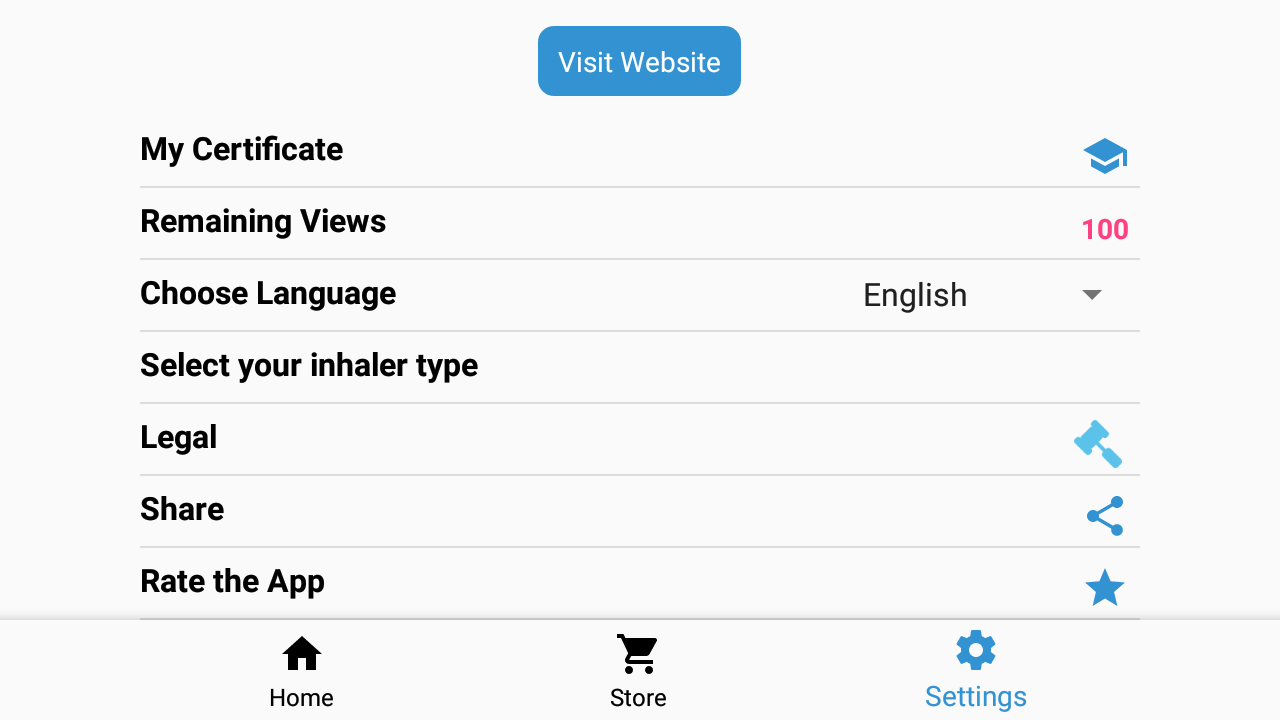
Task: Open the My Certificate row
Action: (241, 149)
